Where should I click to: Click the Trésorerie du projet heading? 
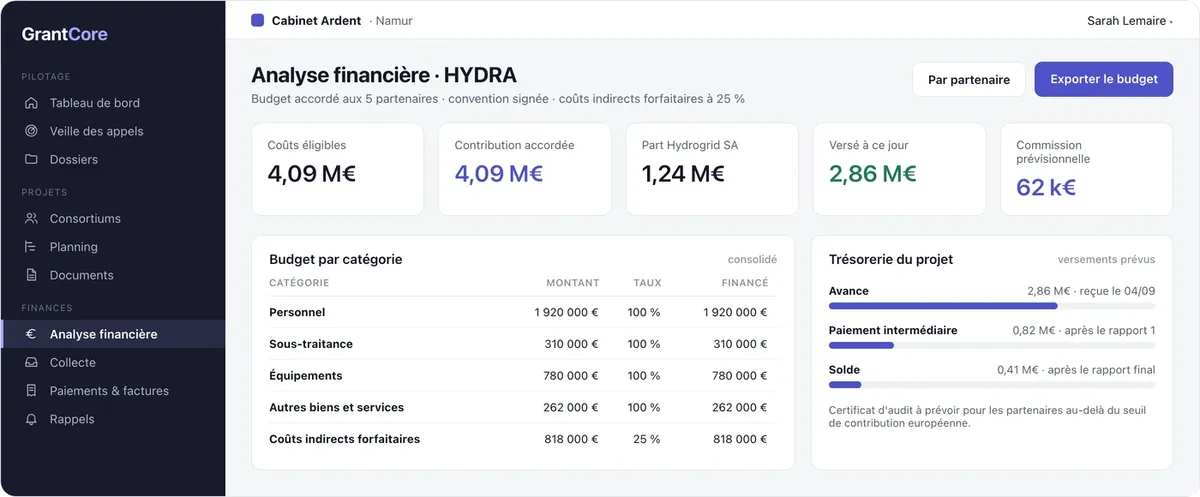tap(891, 259)
